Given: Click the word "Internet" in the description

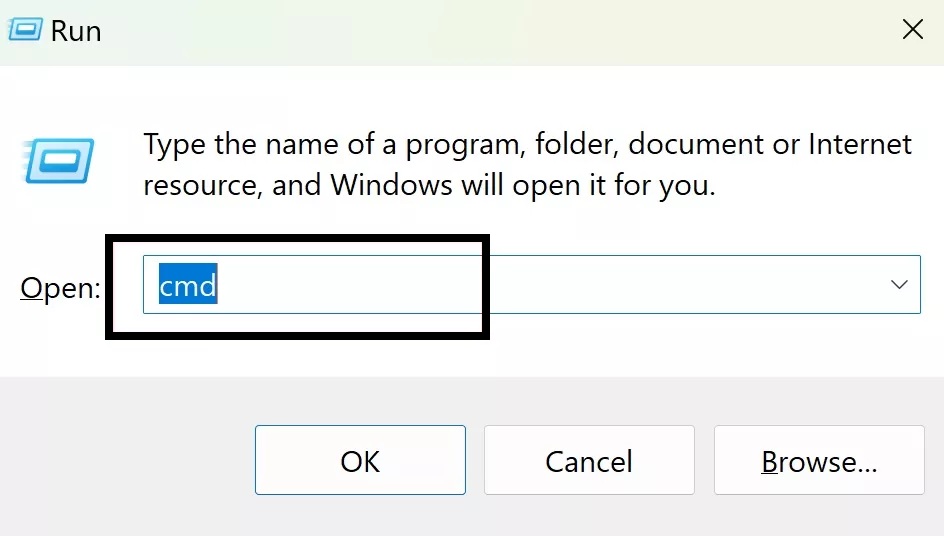Looking at the screenshot, I should pos(860,145).
